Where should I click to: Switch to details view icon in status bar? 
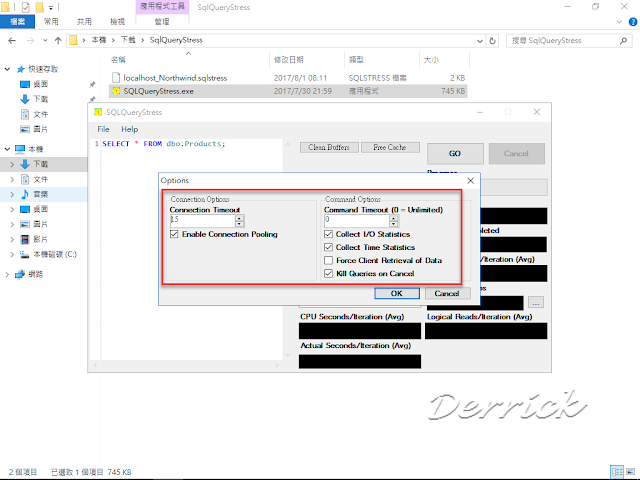coord(617,471)
